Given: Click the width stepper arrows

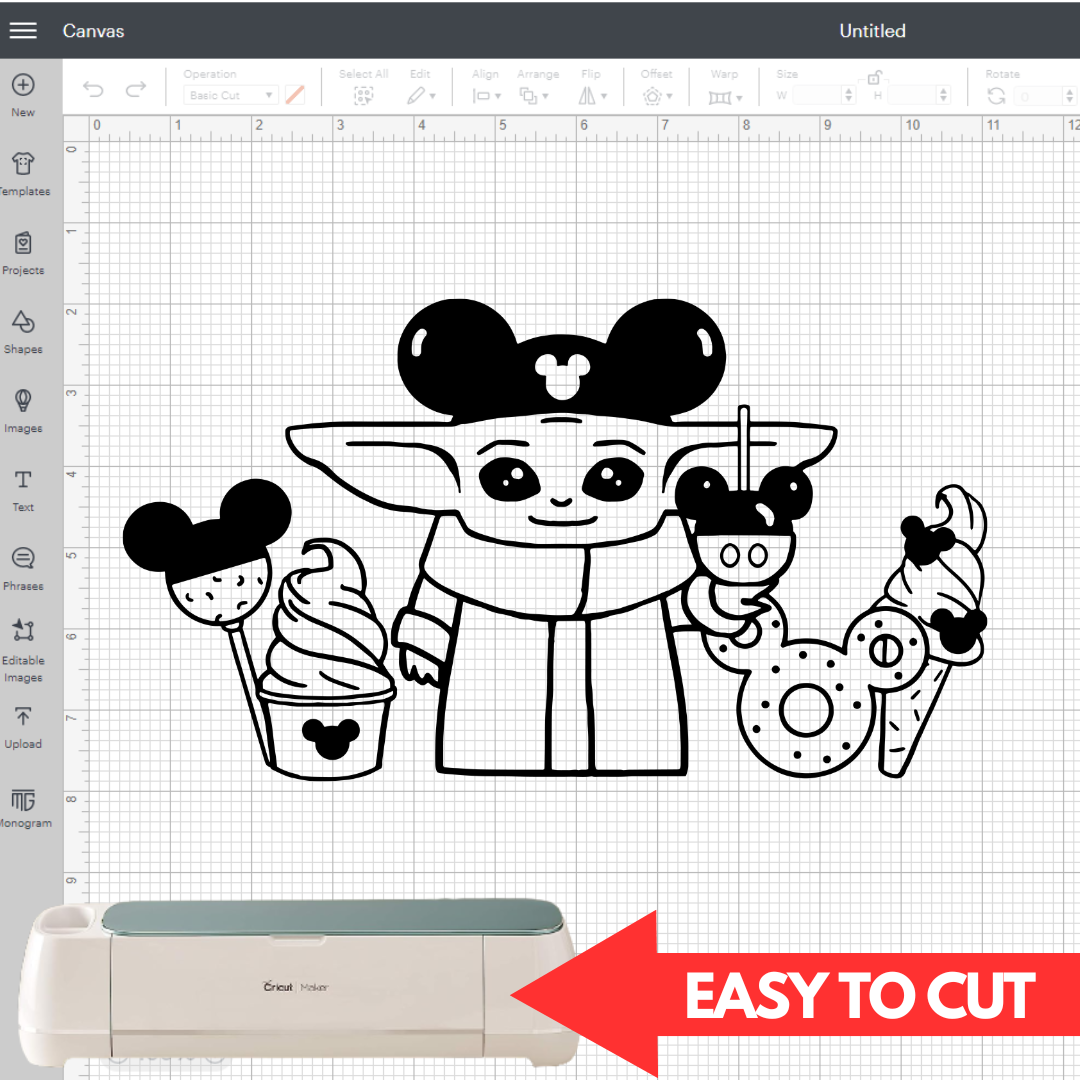Looking at the screenshot, I should (849, 95).
